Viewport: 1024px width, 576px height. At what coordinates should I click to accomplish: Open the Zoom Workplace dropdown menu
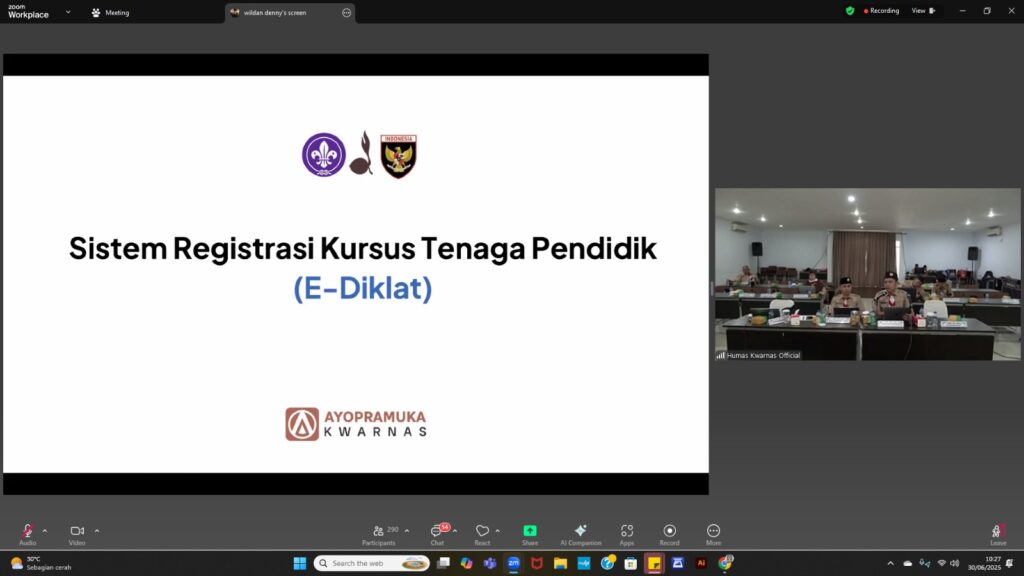68,12
